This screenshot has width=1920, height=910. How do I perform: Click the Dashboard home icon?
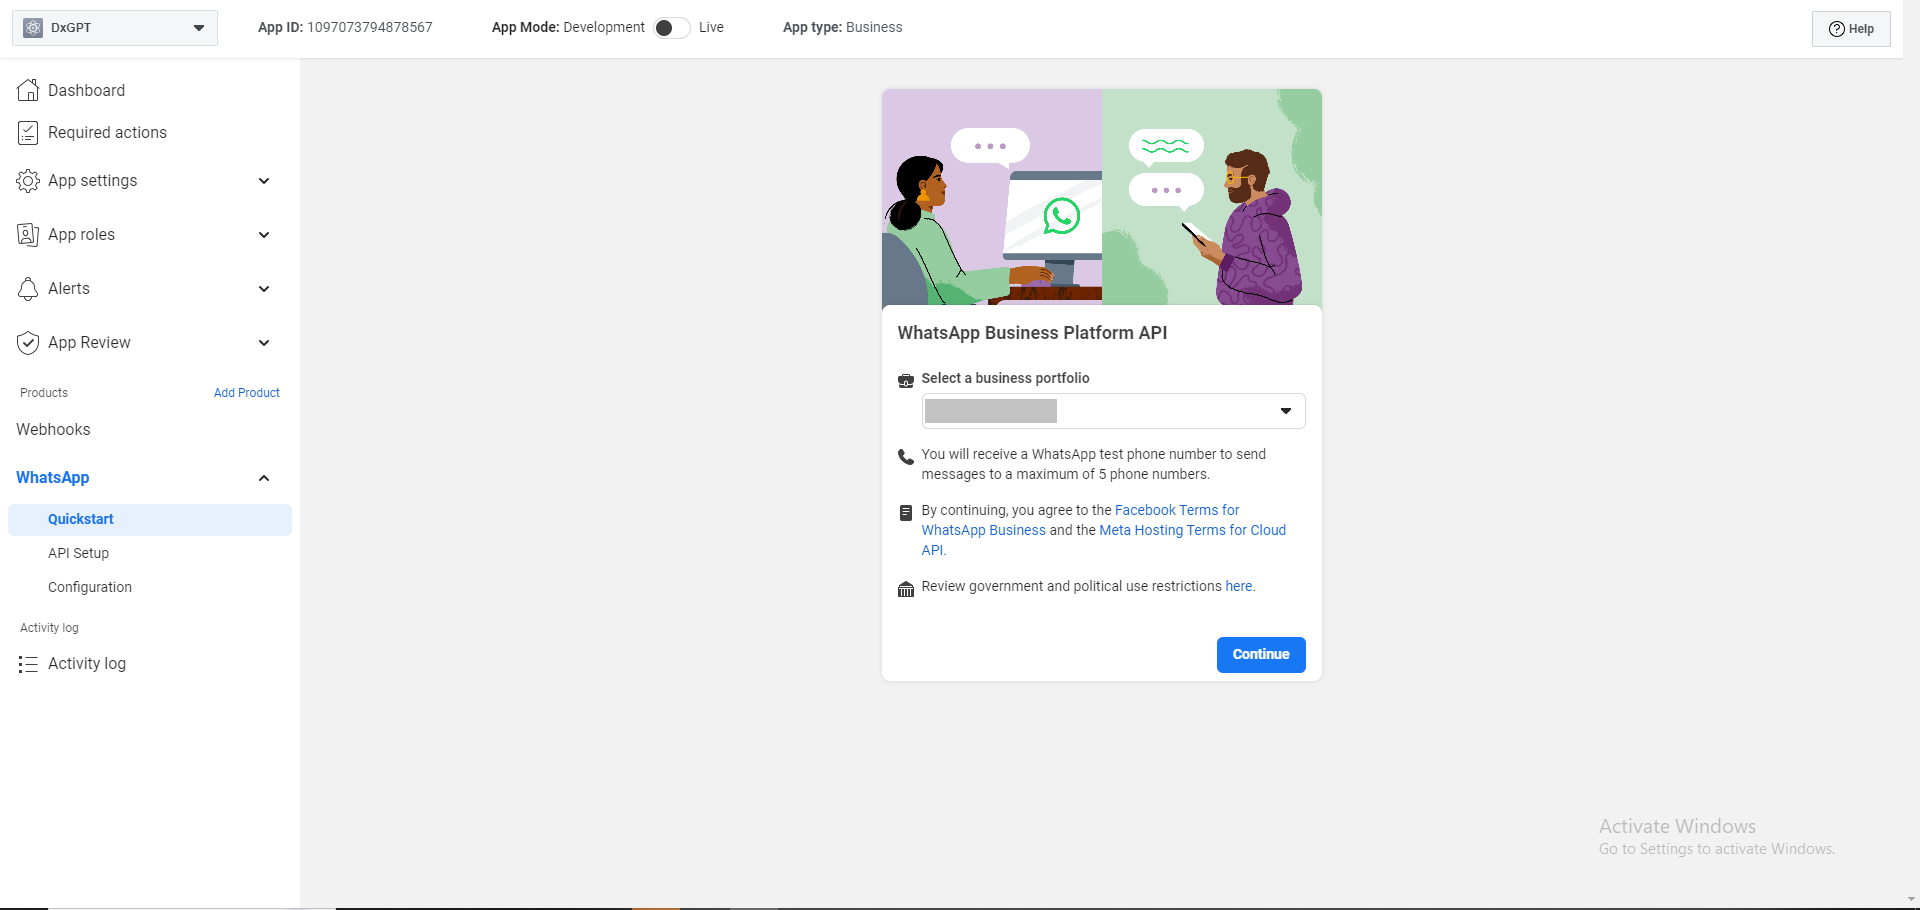pyautogui.click(x=28, y=90)
